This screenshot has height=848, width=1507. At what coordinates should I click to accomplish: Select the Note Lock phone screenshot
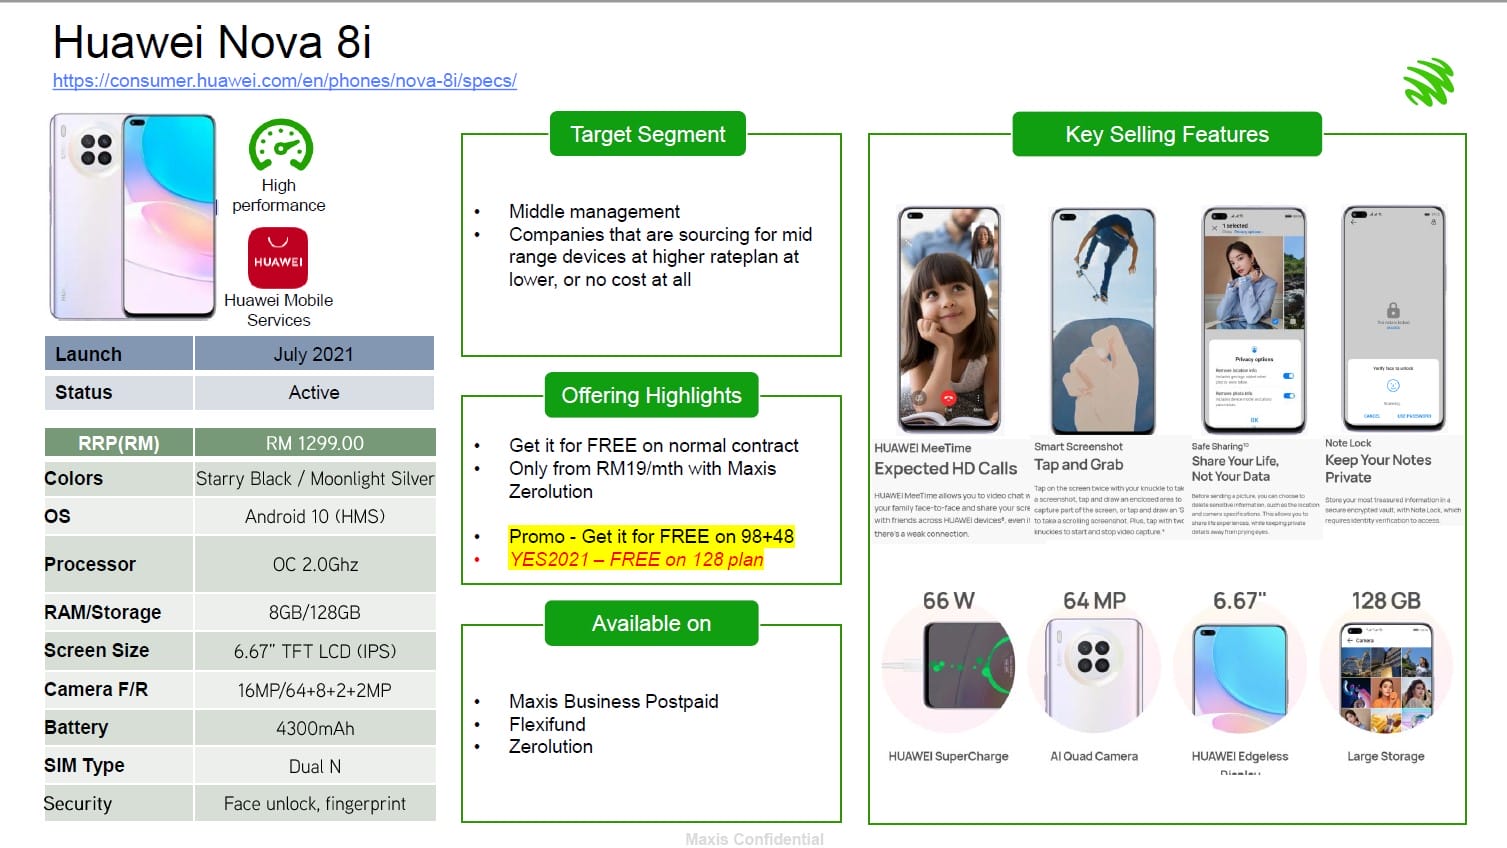(x=1394, y=320)
